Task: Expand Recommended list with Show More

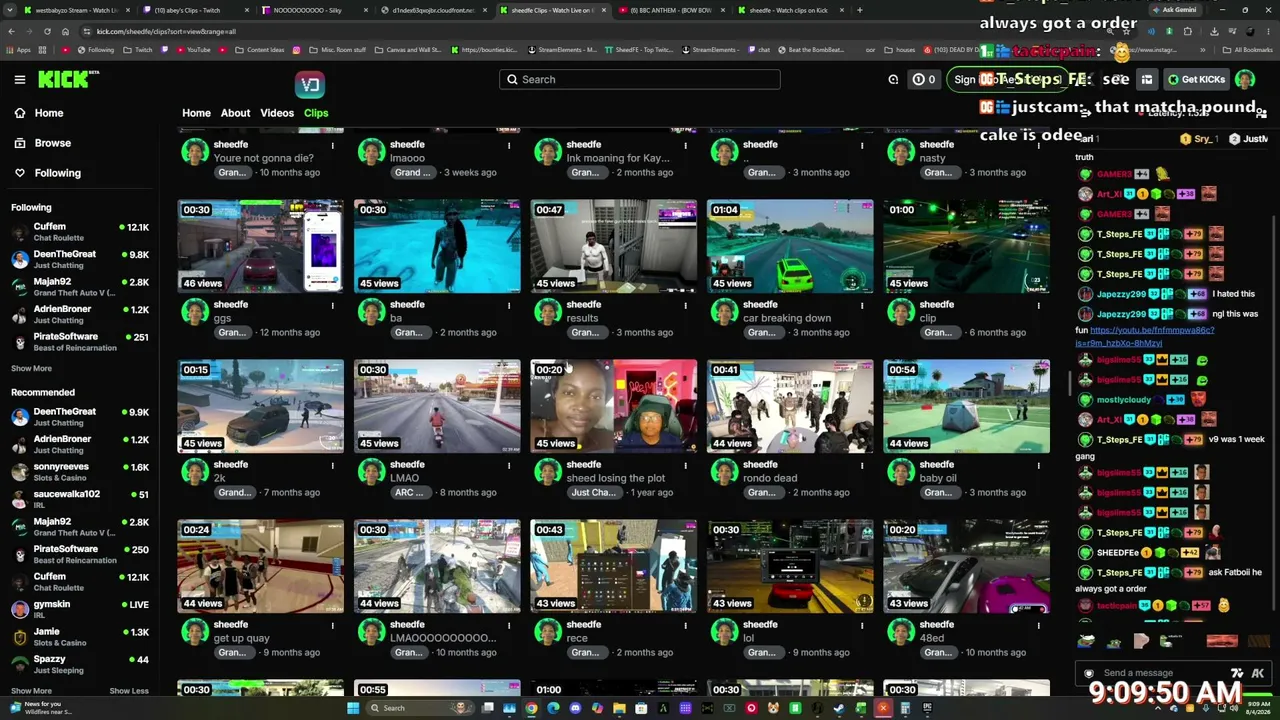Action: pyautogui.click(x=31, y=691)
